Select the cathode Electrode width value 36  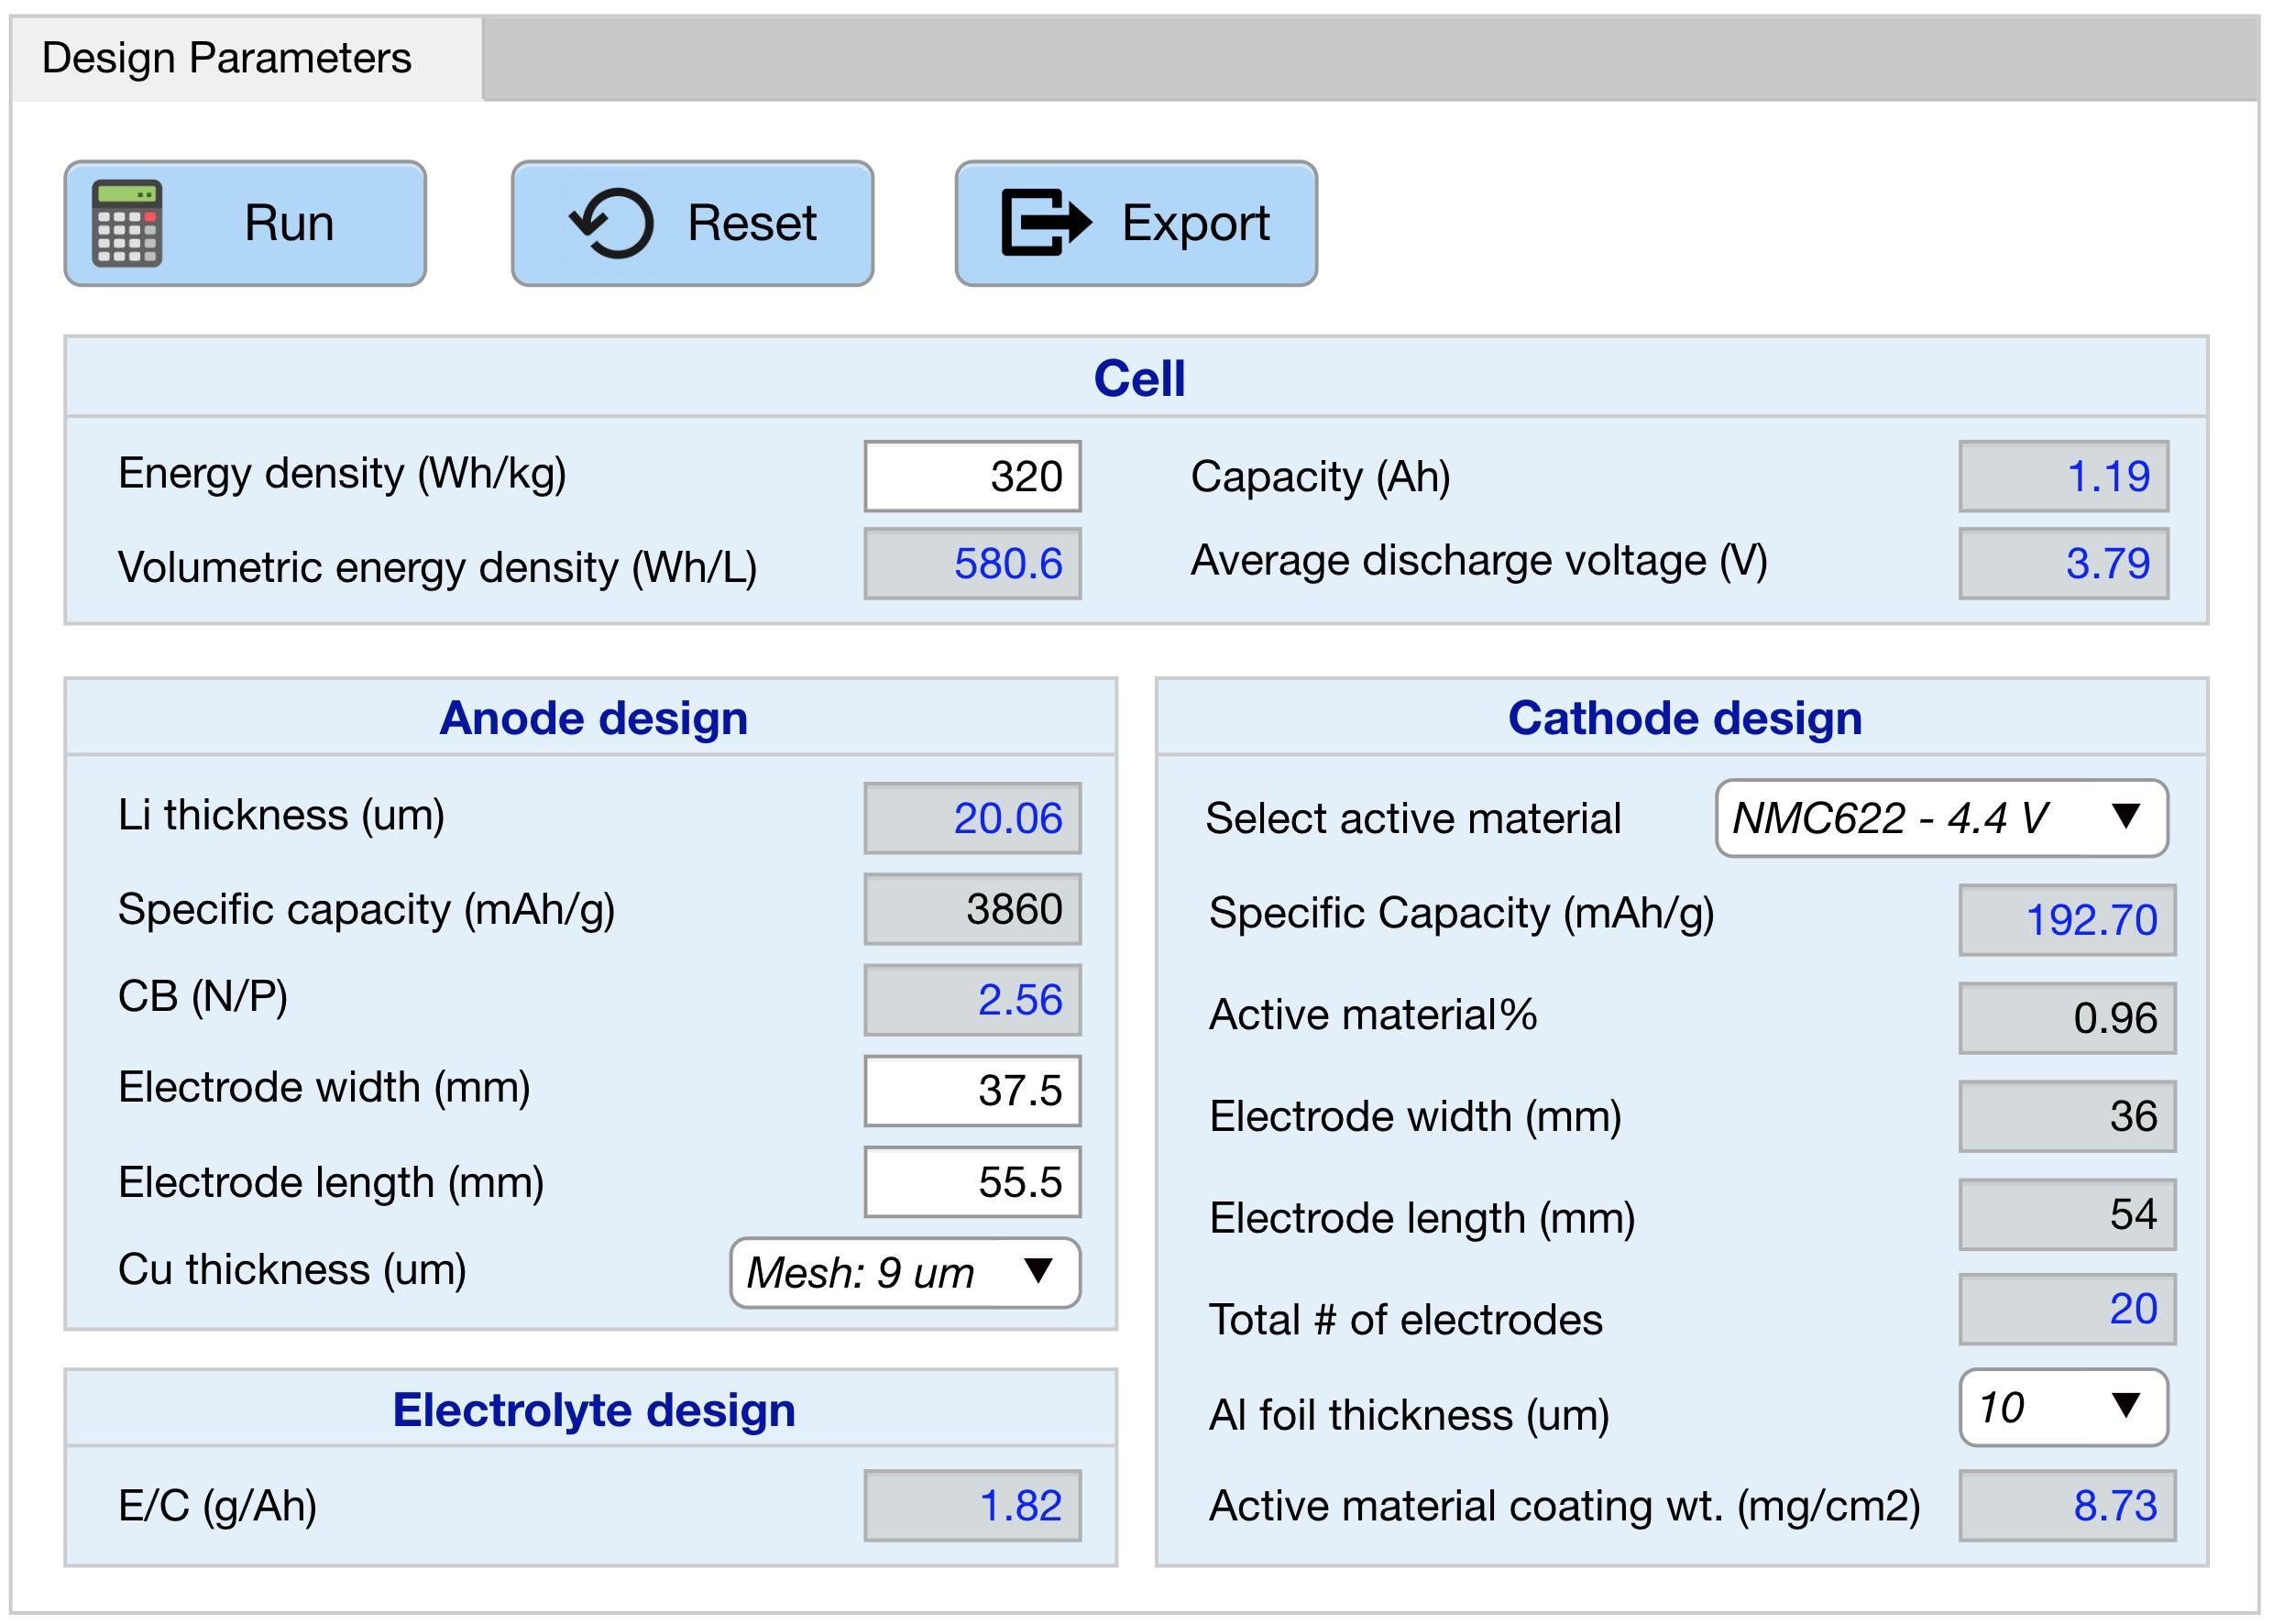pyautogui.click(x=2067, y=1116)
